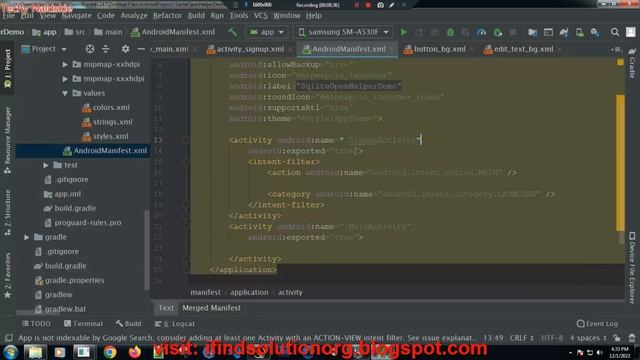The image size is (640, 360).
Task: Click the Make Project hammer icon
Action: click(233, 32)
